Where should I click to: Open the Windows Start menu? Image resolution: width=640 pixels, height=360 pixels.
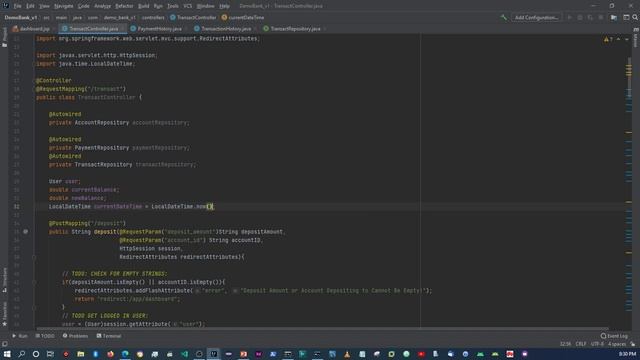[x=7, y=354]
